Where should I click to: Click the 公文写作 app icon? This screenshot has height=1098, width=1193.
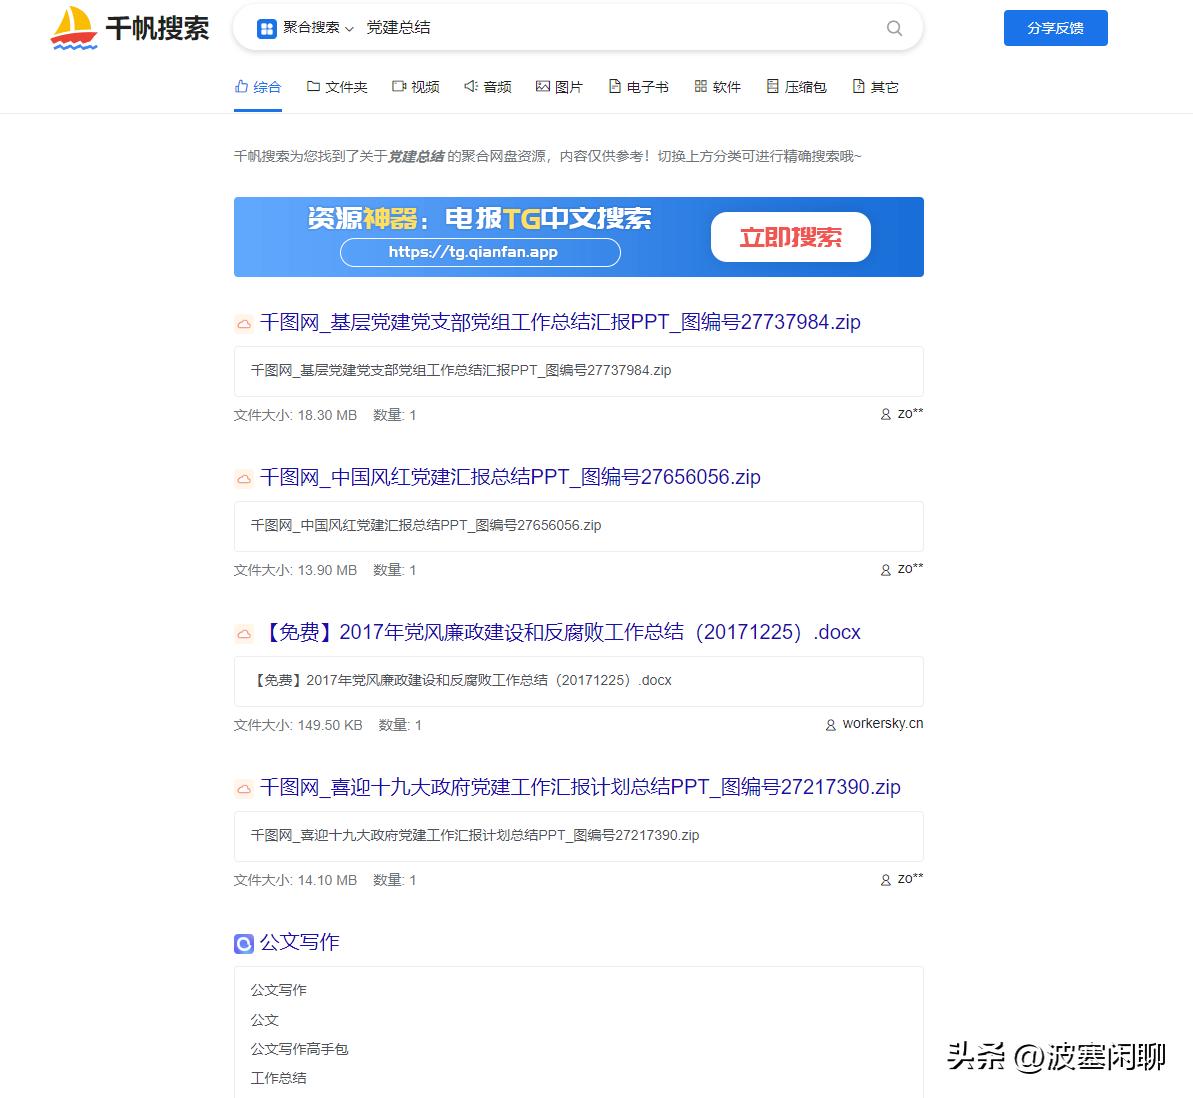(x=243, y=942)
